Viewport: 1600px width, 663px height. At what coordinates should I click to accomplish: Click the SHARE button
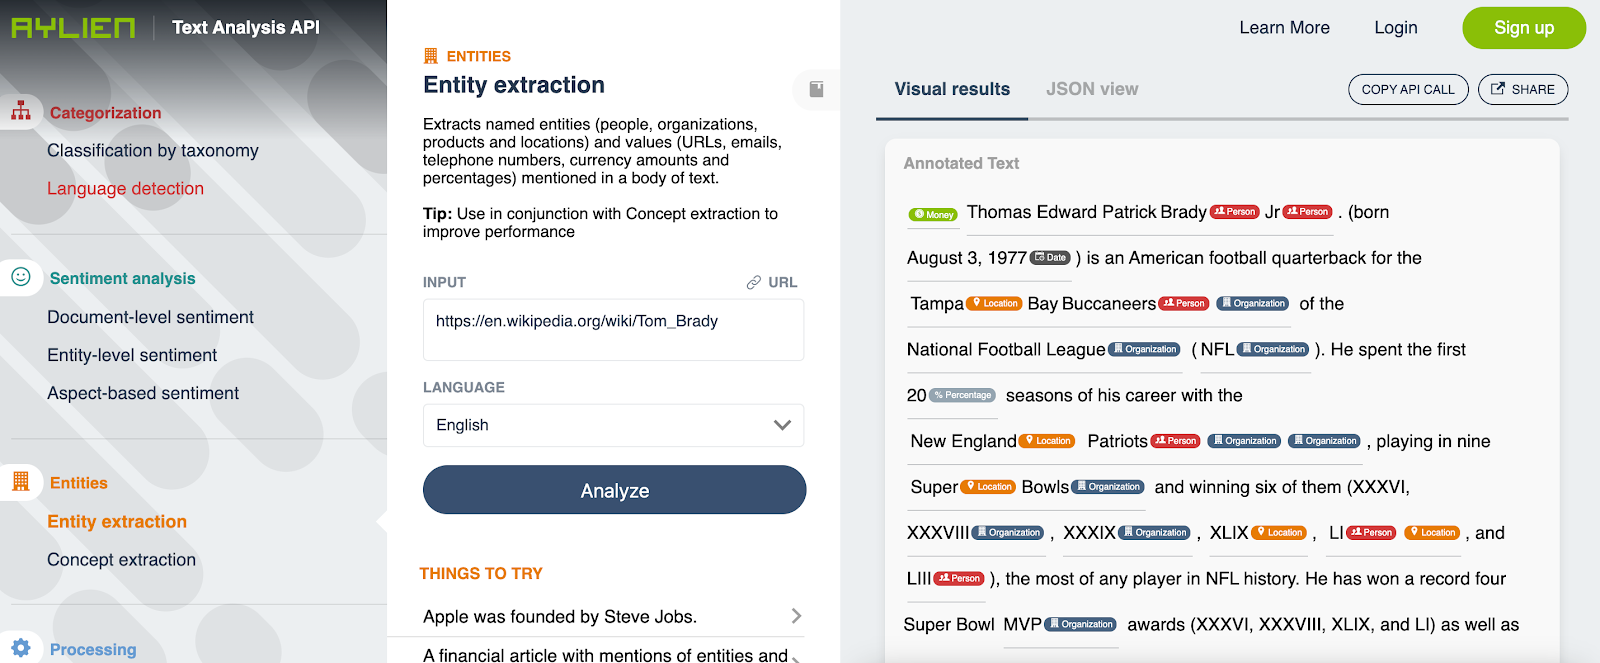[1522, 89]
